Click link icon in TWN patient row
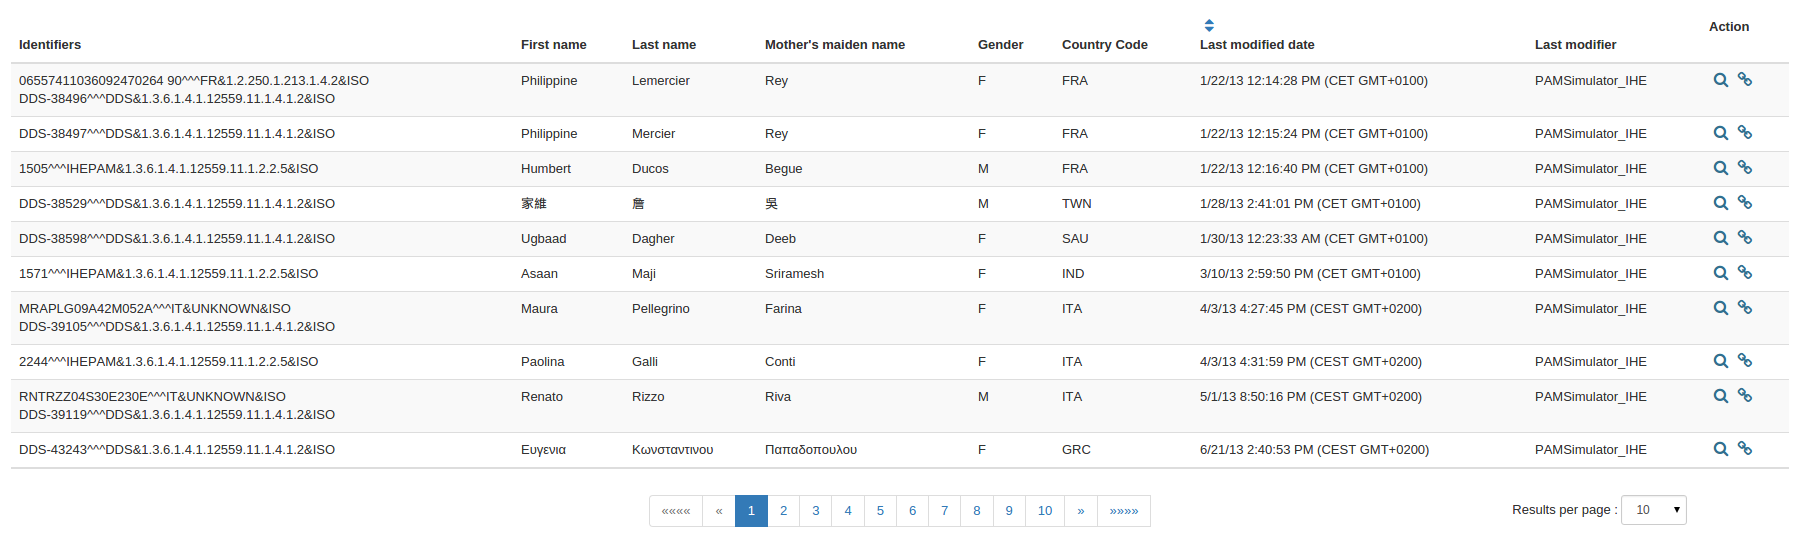Screen dimensions: 1798x556 click(1744, 202)
